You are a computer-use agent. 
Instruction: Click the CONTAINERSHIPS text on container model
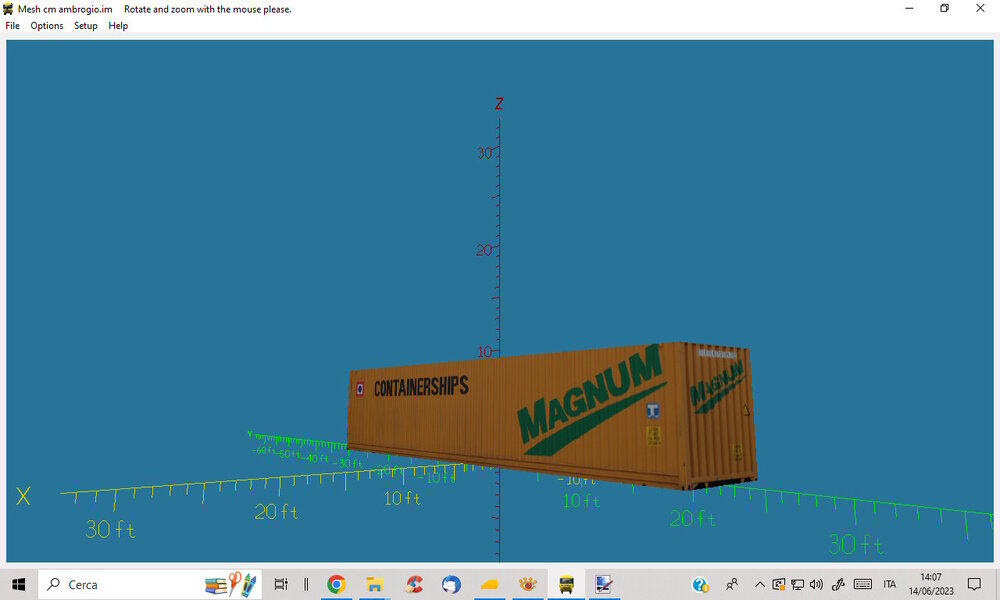pos(421,387)
